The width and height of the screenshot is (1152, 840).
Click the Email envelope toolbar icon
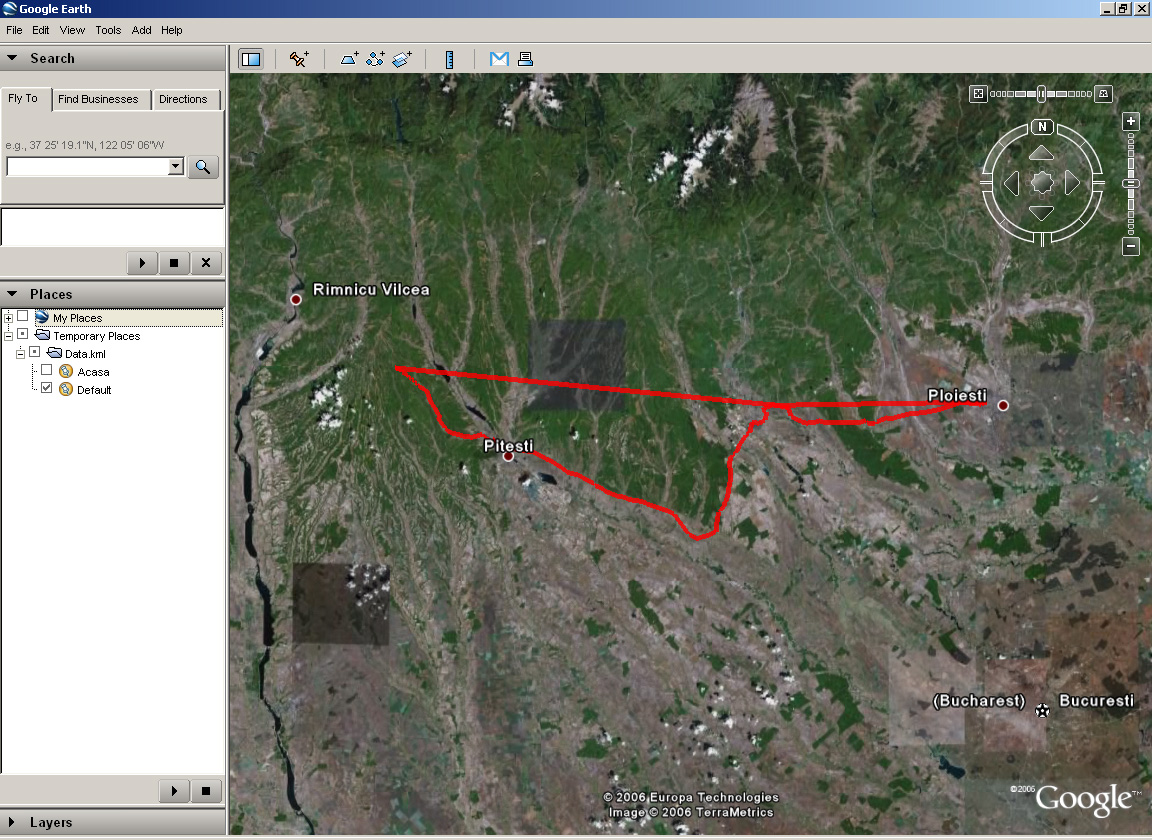pyautogui.click(x=499, y=59)
